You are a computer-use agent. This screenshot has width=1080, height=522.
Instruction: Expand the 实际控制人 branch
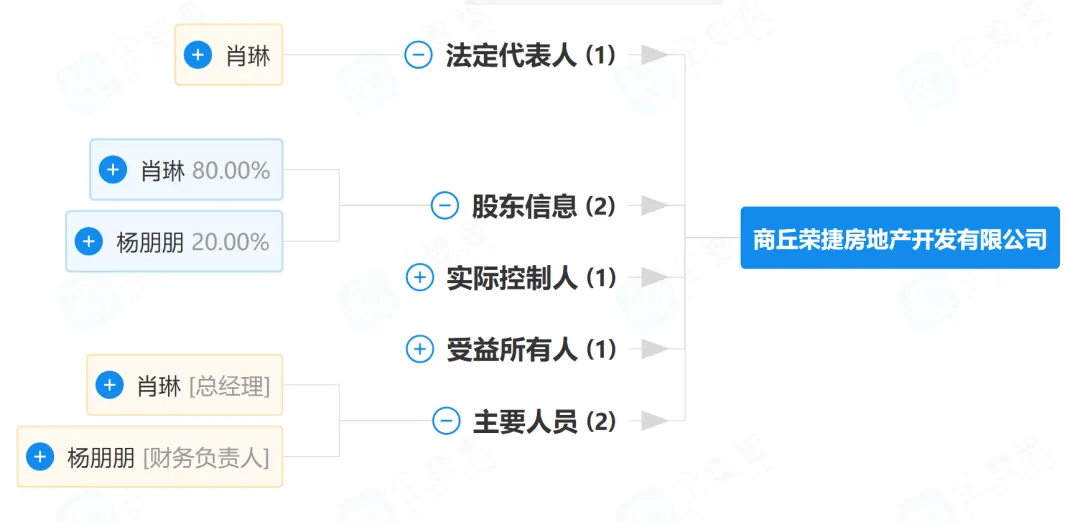click(420, 278)
